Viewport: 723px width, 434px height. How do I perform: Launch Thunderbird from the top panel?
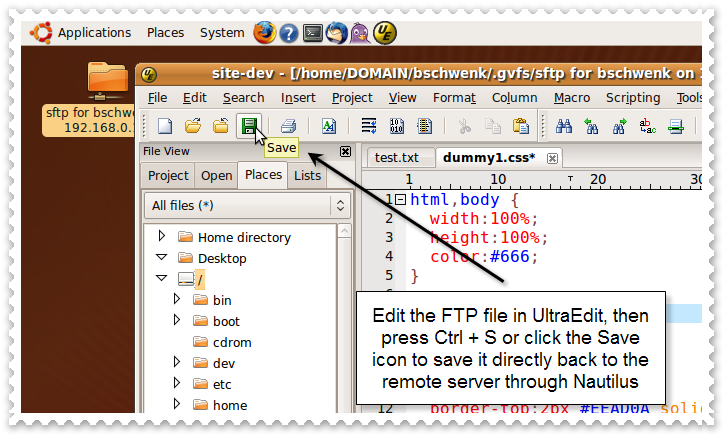337,33
